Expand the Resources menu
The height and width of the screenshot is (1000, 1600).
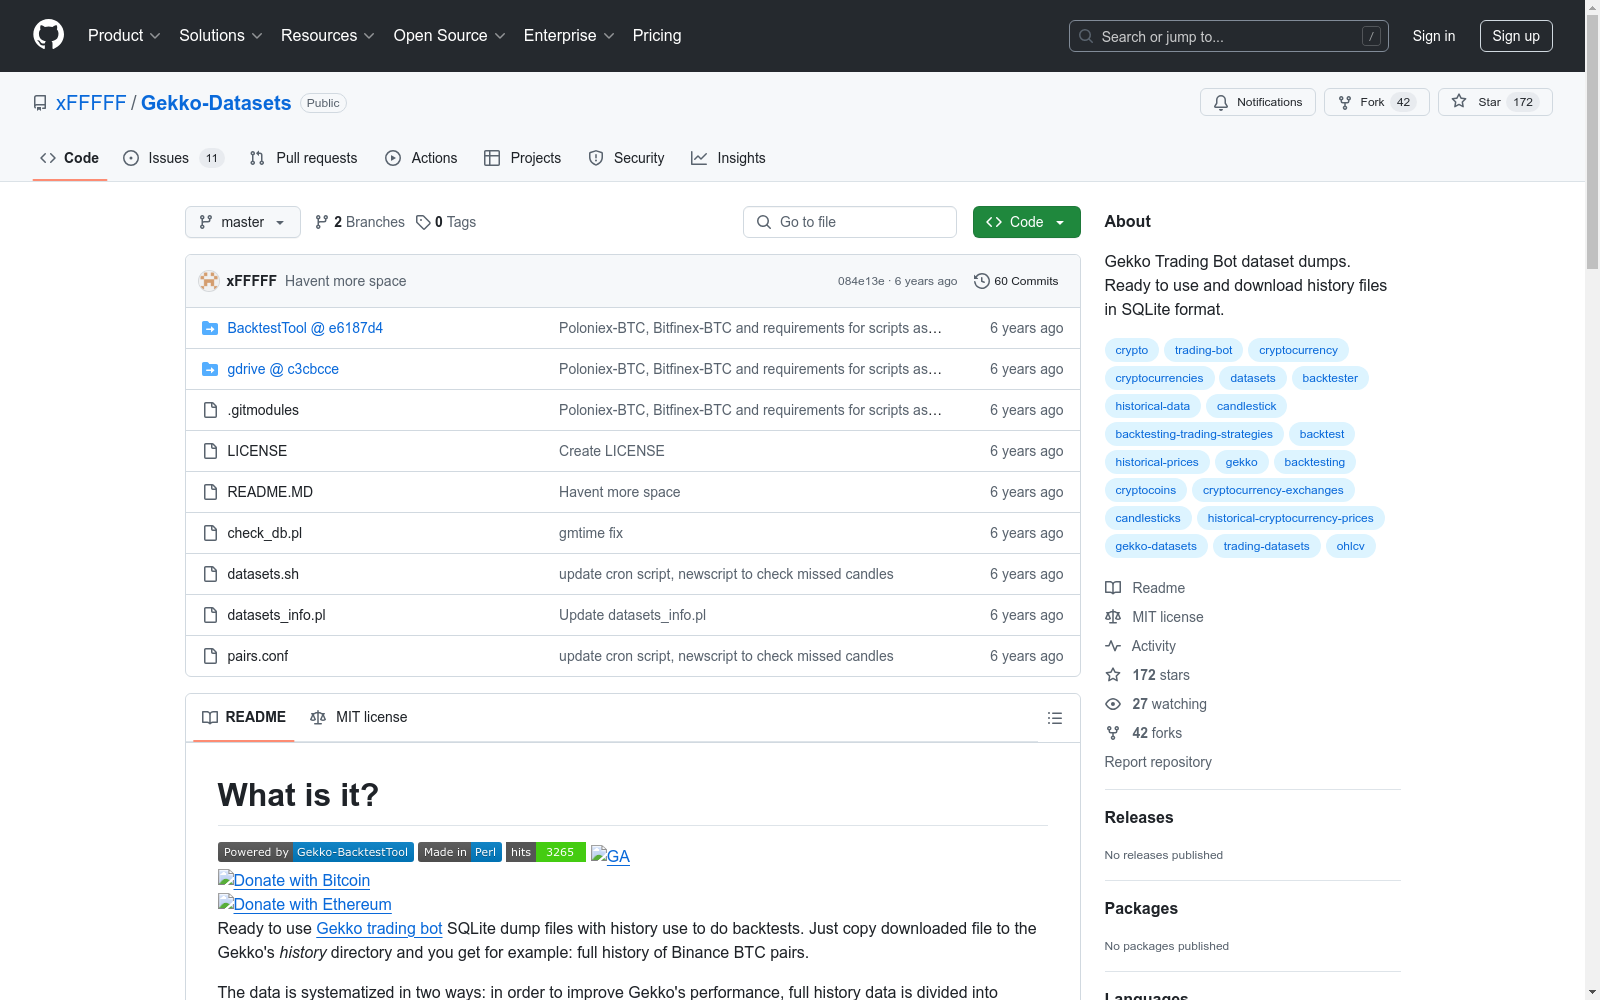tap(328, 35)
